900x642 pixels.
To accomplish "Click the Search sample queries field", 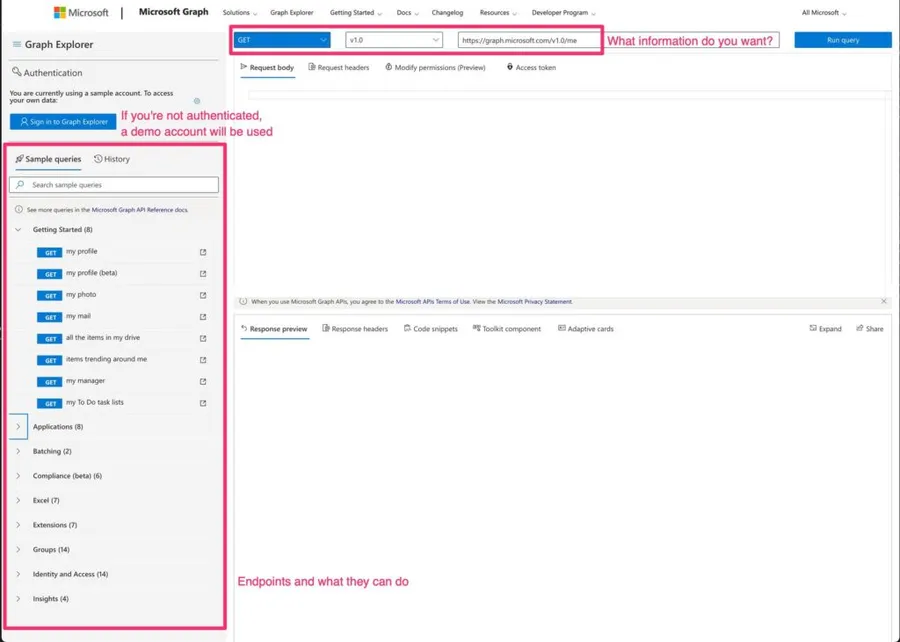I will [114, 185].
